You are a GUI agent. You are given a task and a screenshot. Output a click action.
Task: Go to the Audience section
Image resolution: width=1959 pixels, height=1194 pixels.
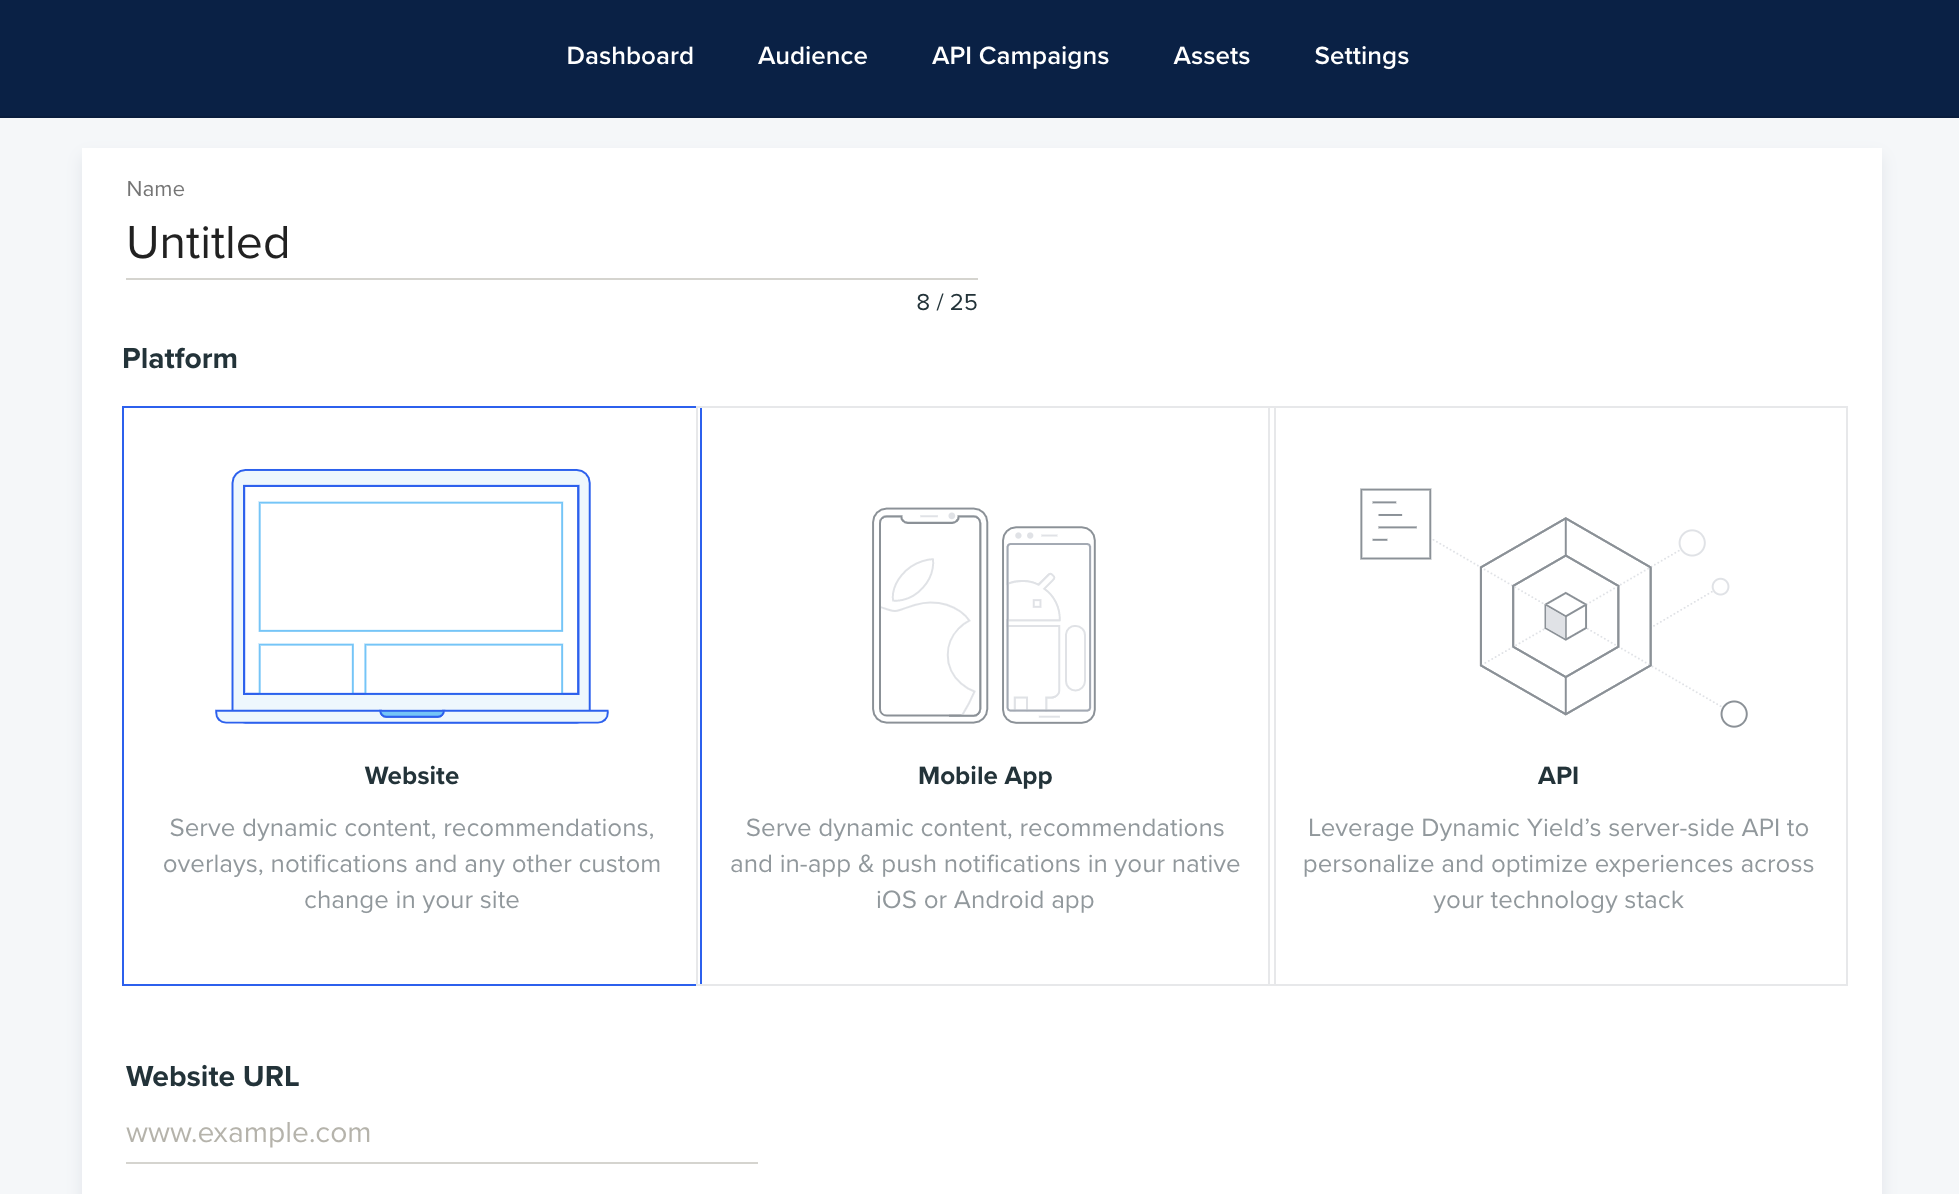tap(812, 56)
